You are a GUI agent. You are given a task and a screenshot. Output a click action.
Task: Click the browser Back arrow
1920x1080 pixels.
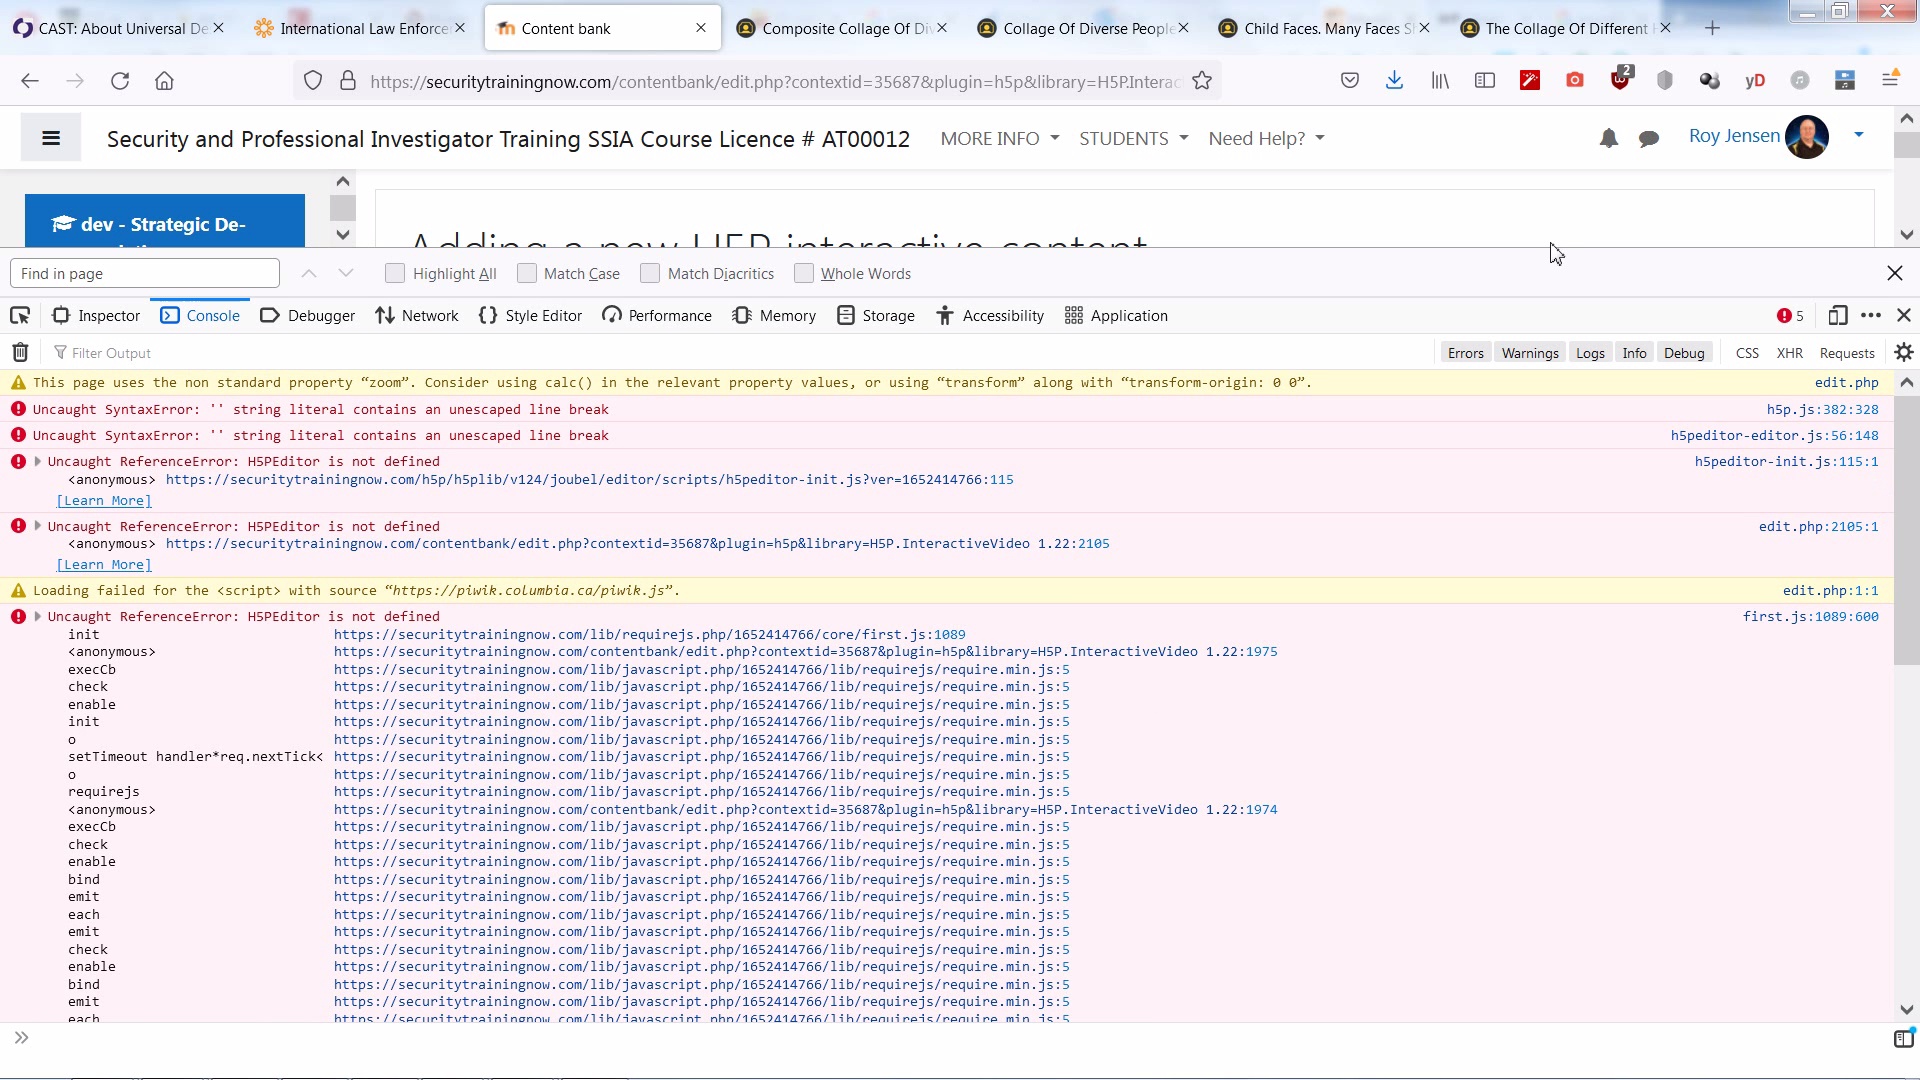point(30,81)
